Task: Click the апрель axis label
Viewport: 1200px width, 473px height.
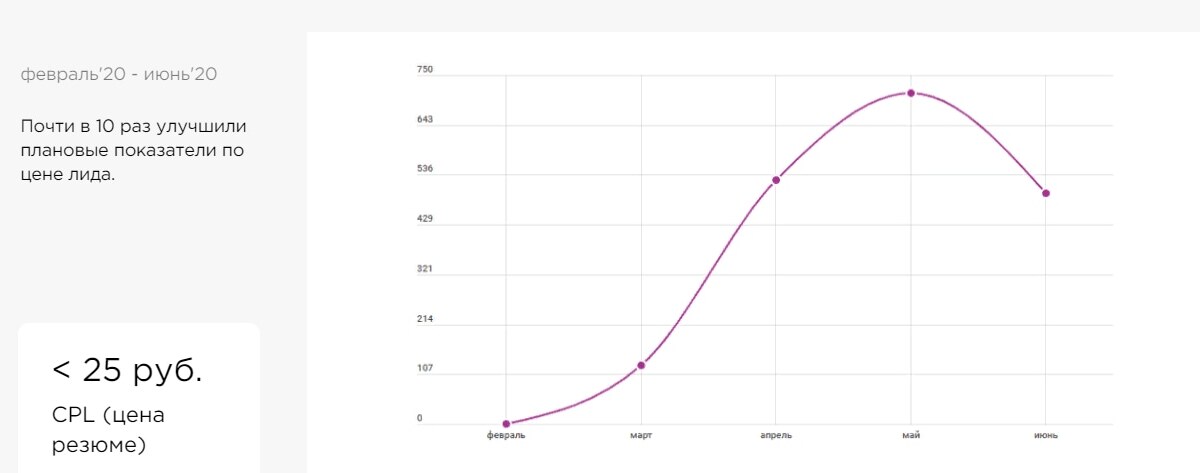Action: 776,436
